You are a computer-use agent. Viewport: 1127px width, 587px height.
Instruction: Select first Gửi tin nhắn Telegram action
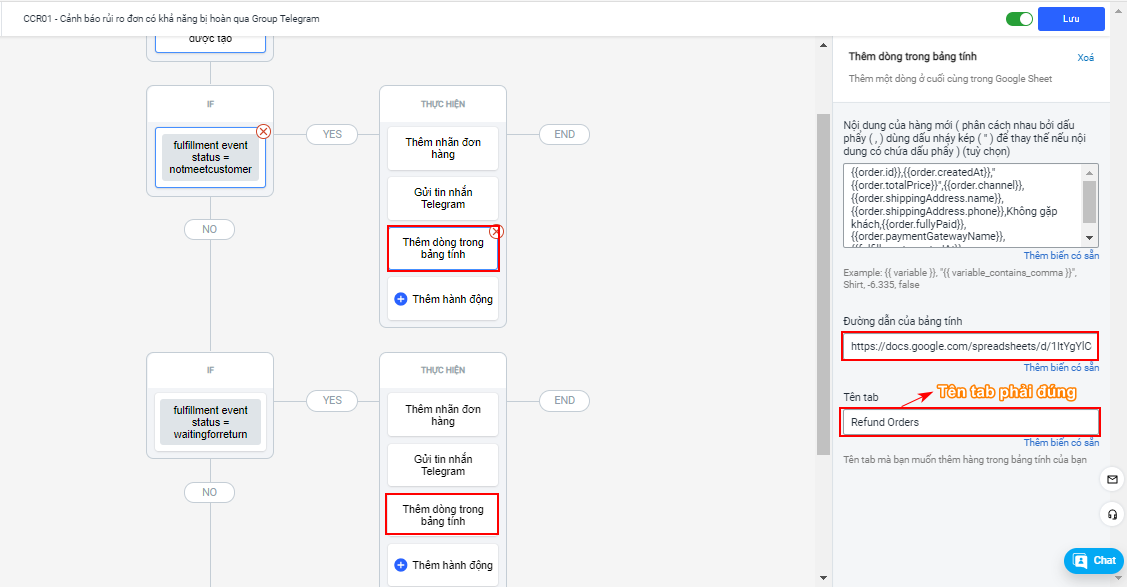coord(443,197)
